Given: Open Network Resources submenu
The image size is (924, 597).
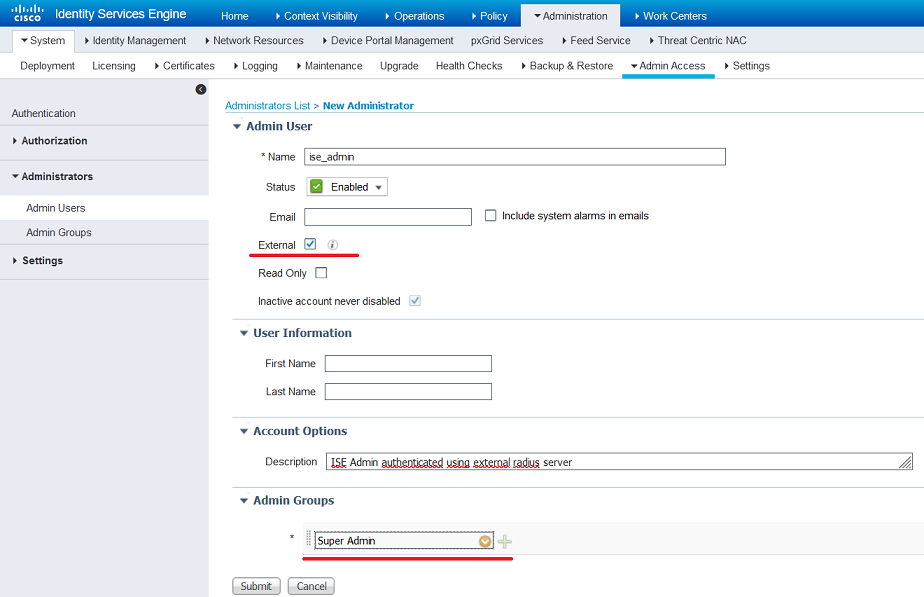Looking at the screenshot, I should (x=254, y=40).
